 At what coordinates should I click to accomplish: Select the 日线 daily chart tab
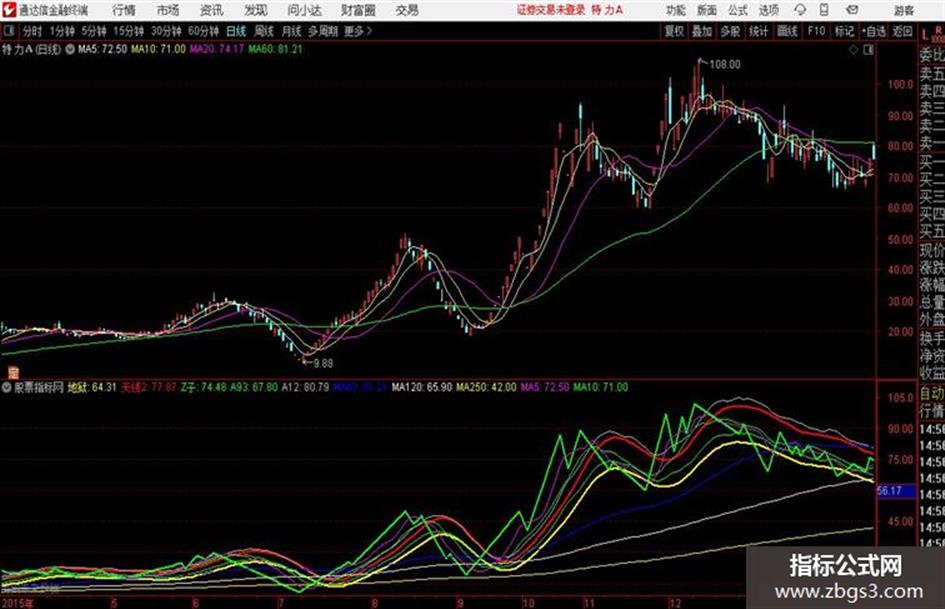click(236, 31)
